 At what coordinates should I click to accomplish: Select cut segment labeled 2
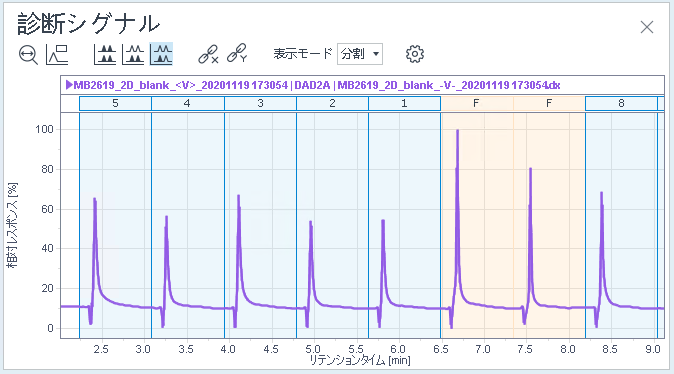(332, 103)
